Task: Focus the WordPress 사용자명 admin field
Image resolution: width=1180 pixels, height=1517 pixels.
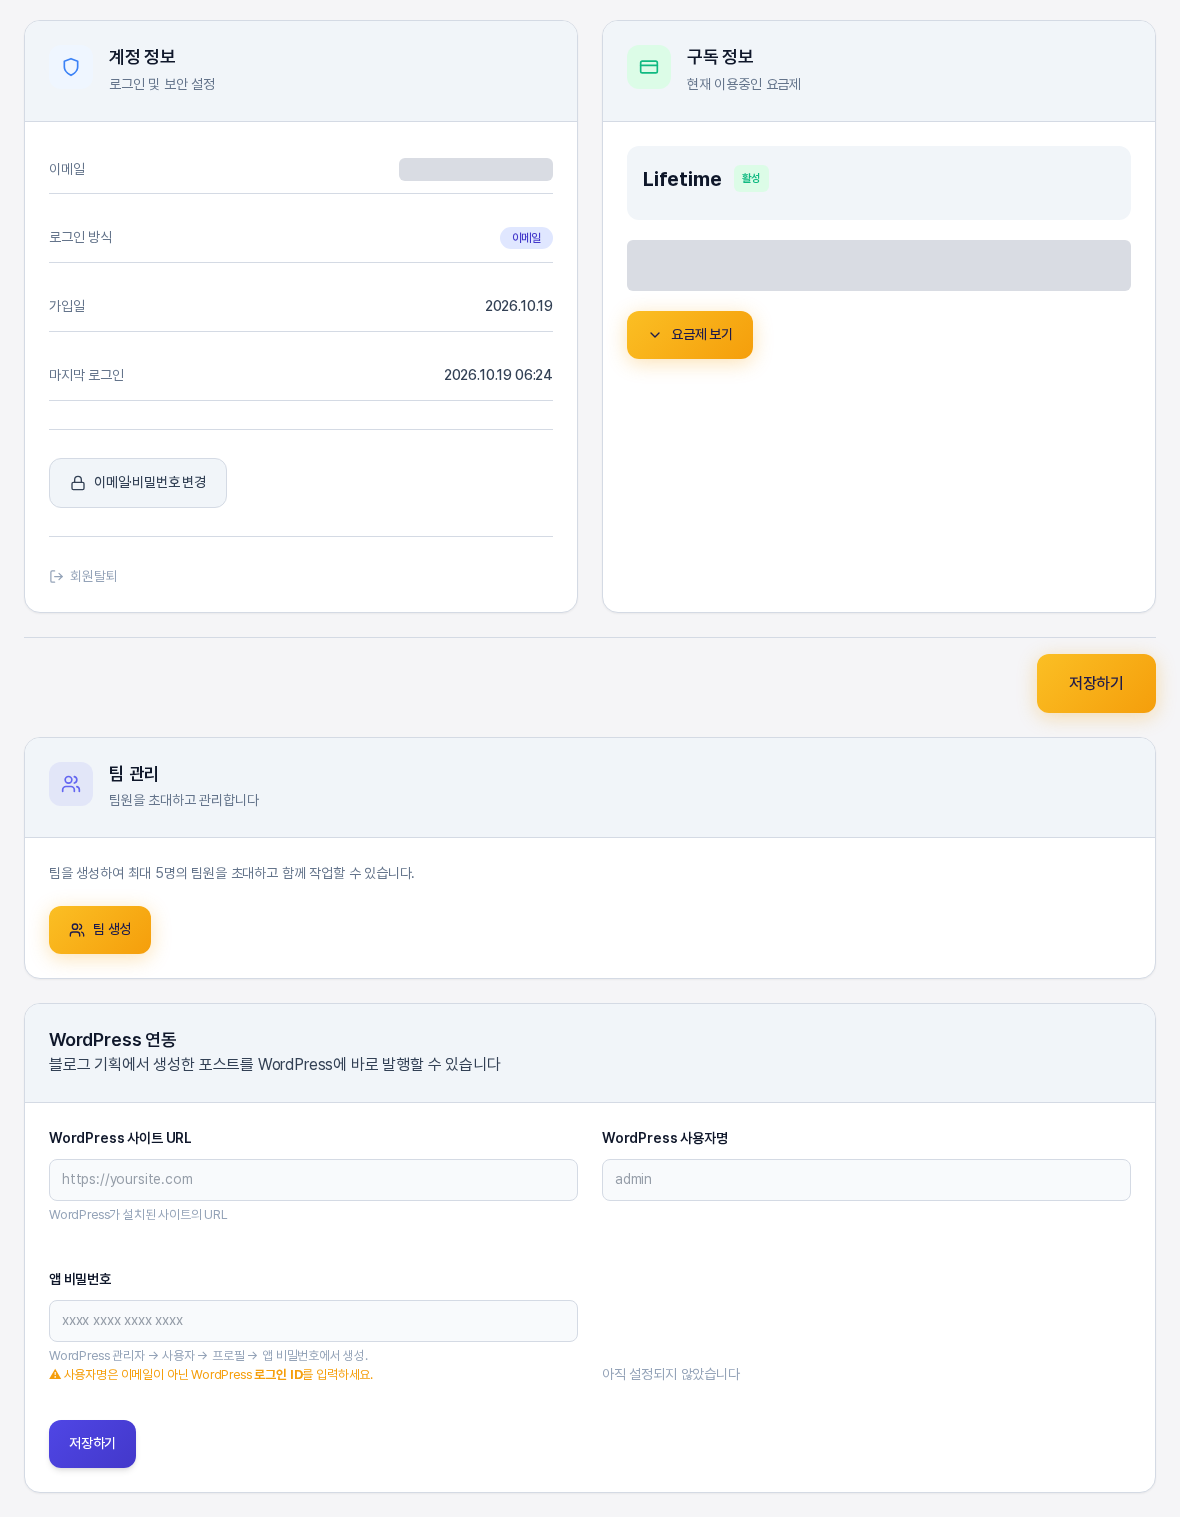Action: 866,1180
